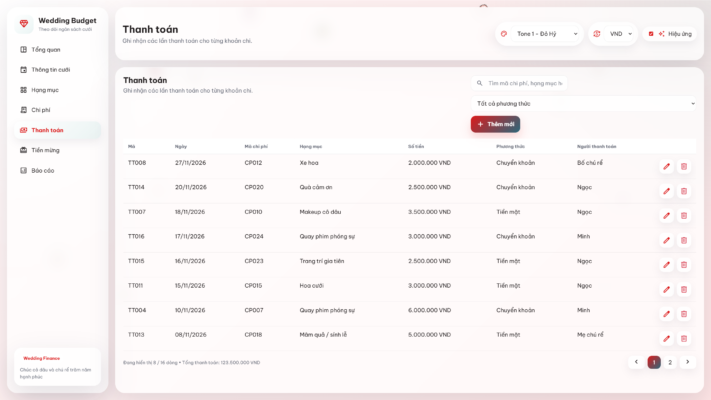Click the Ngày column header
Screen dimensions: 711x400
pos(181,146)
